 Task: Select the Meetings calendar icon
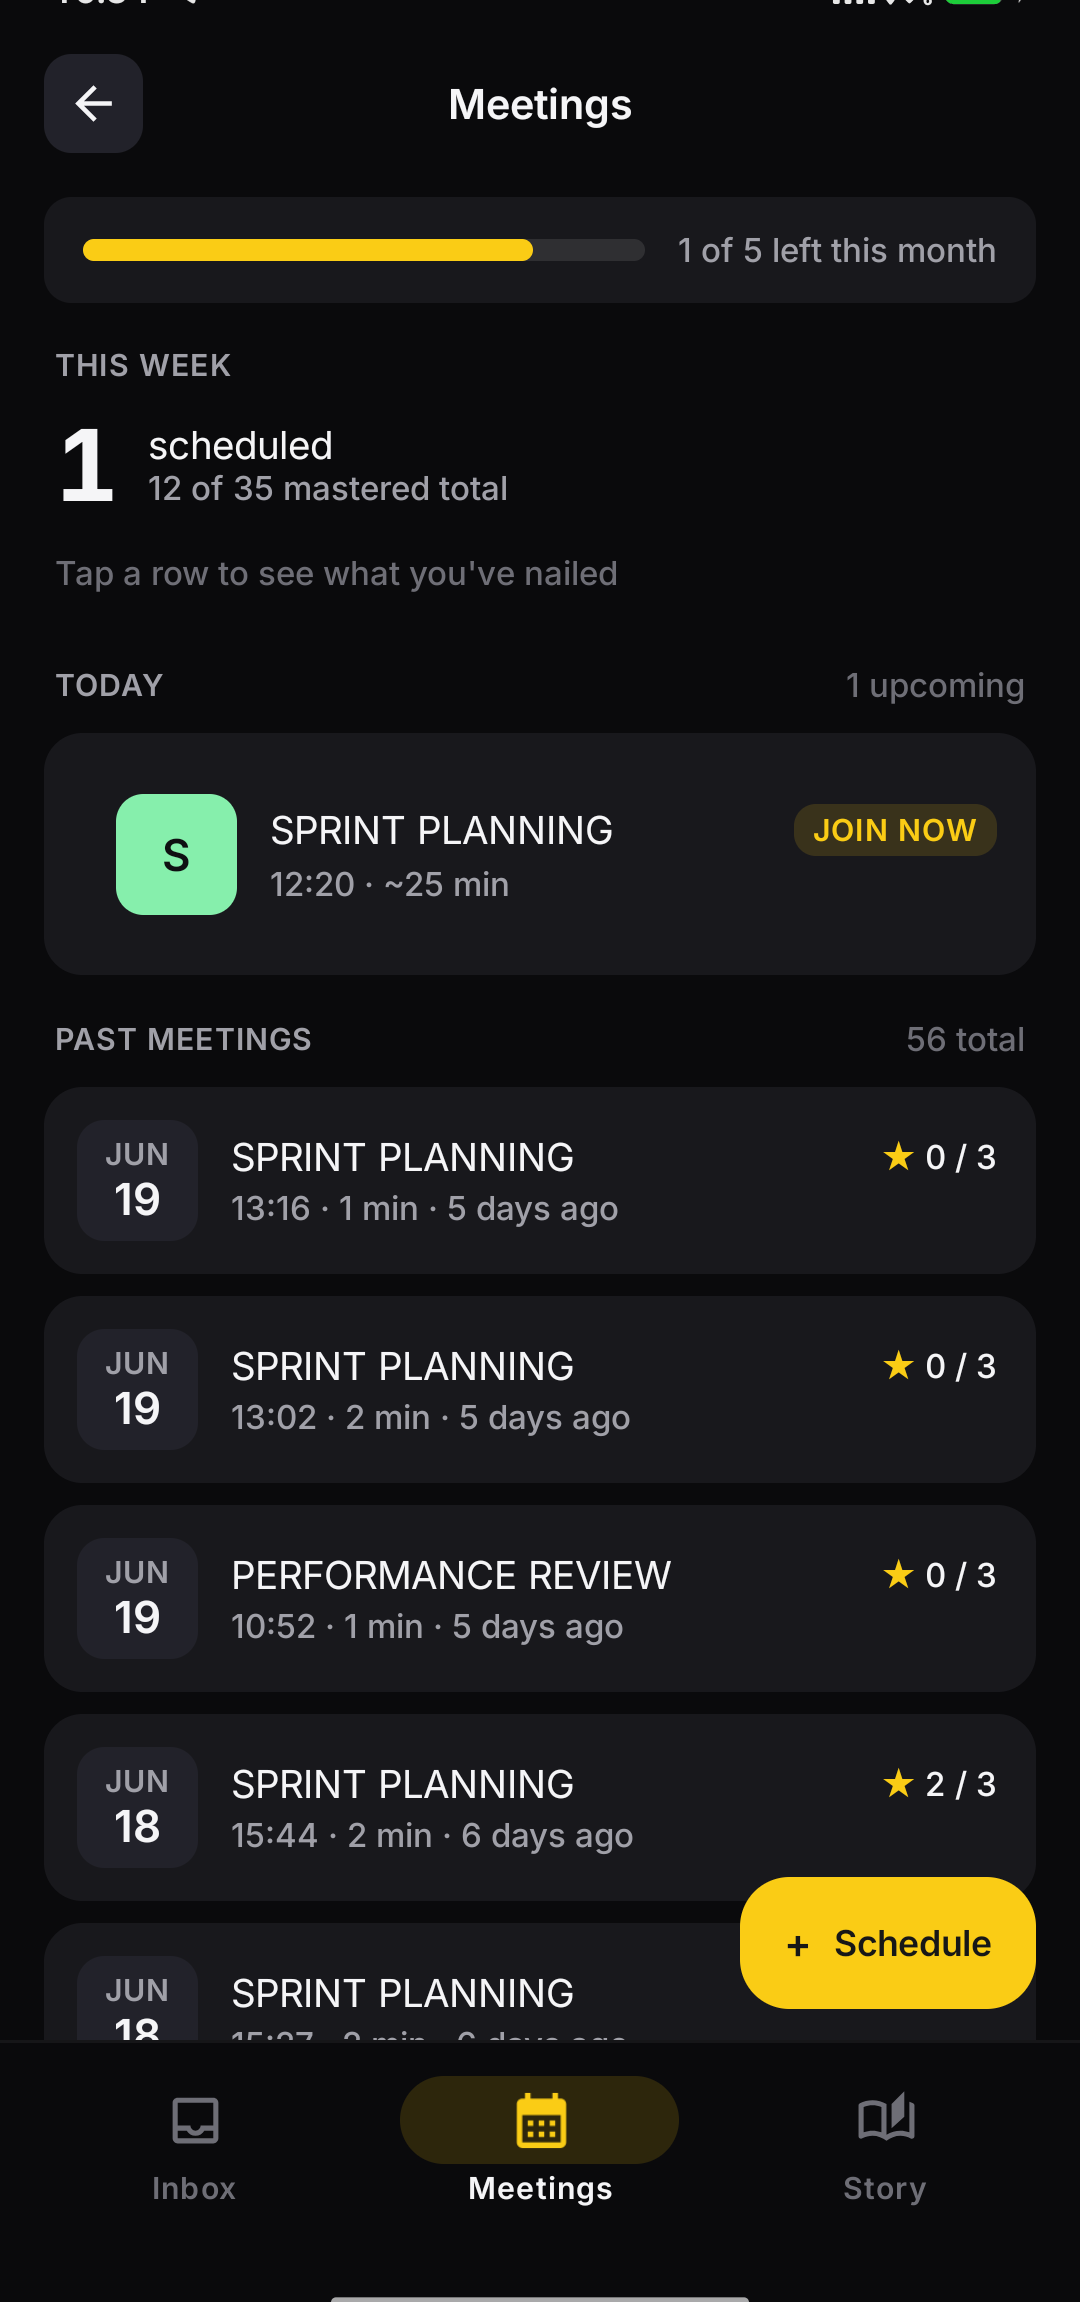click(540, 2120)
